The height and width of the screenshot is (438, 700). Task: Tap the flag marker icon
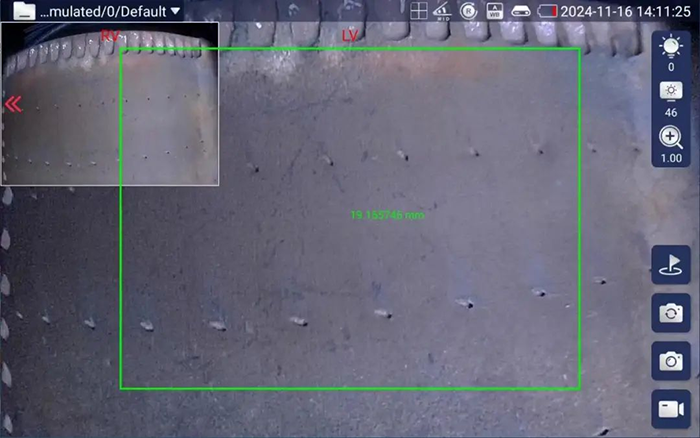coord(669,264)
